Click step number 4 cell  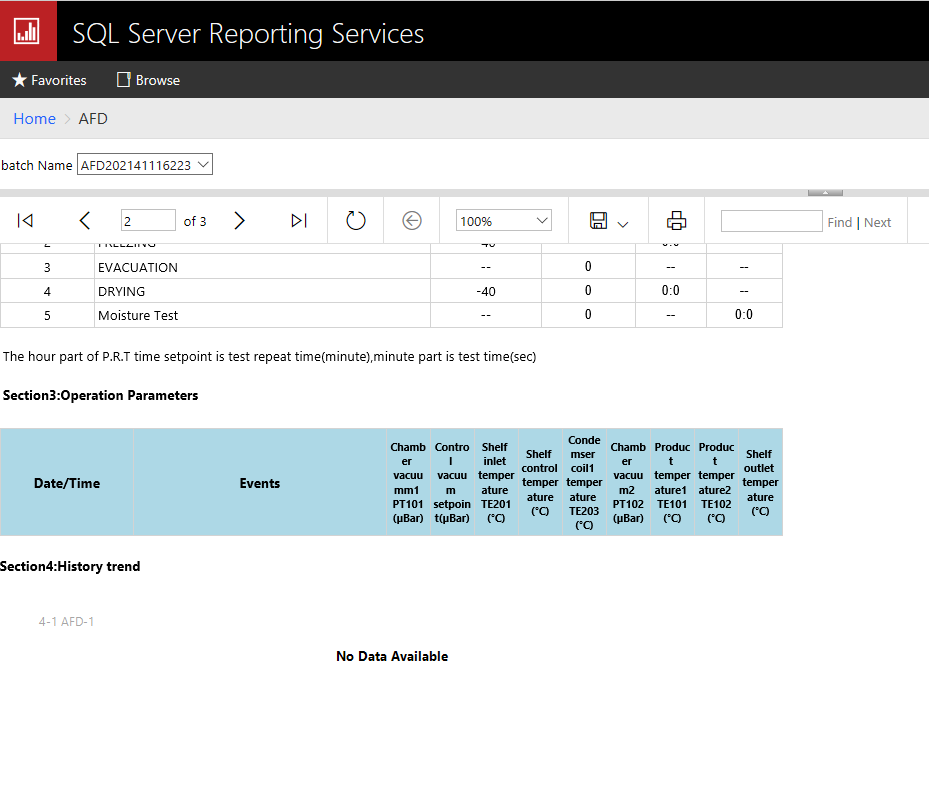tap(47, 292)
